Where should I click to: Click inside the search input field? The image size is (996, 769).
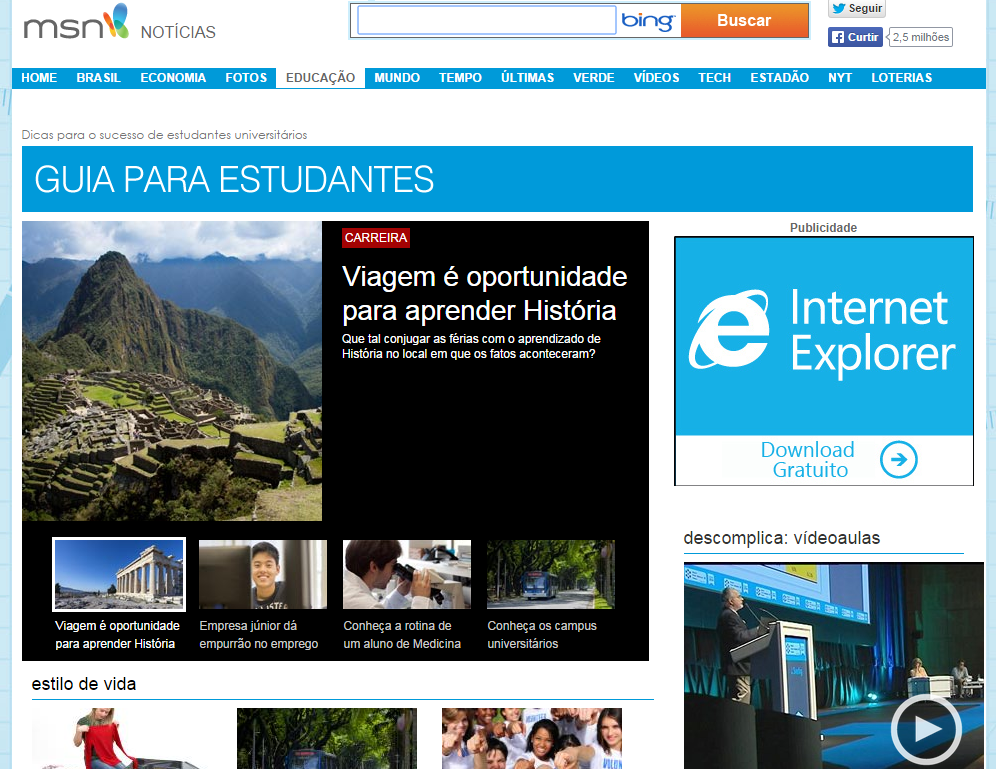(x=485, y=20)
